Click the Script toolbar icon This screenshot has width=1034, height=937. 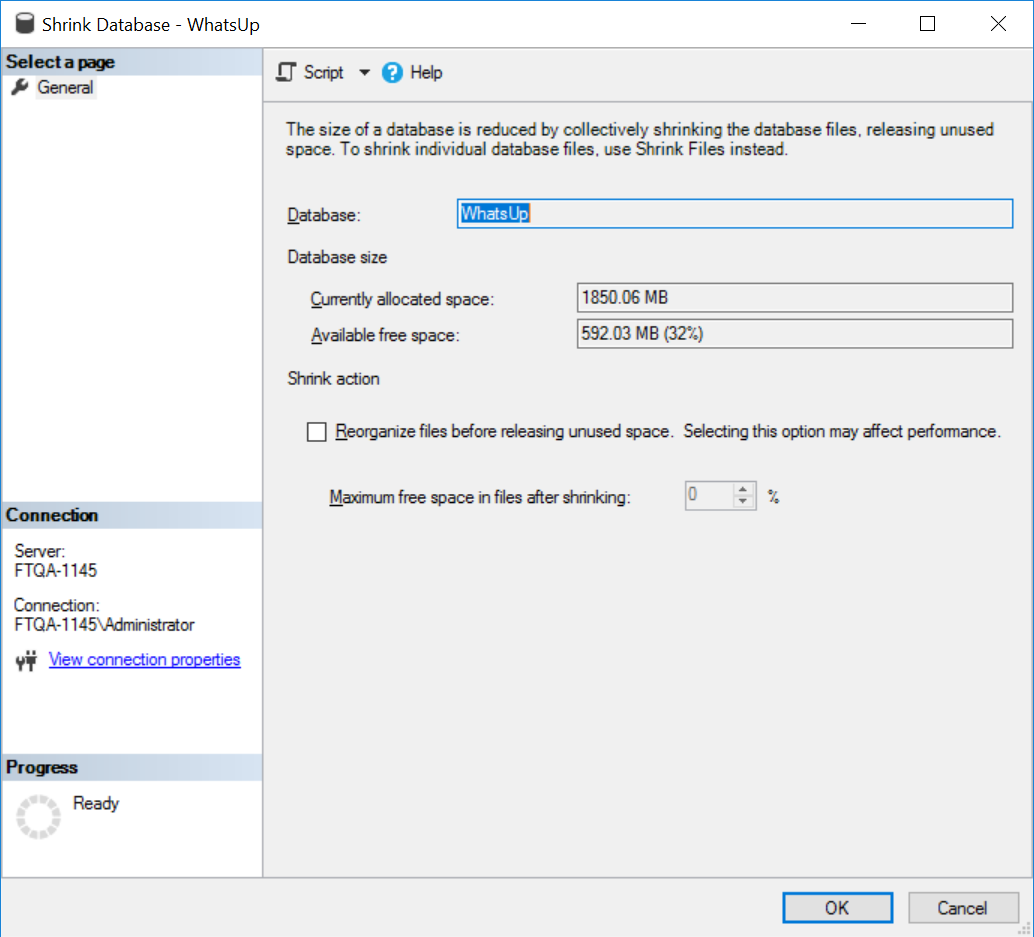(285, 72)
